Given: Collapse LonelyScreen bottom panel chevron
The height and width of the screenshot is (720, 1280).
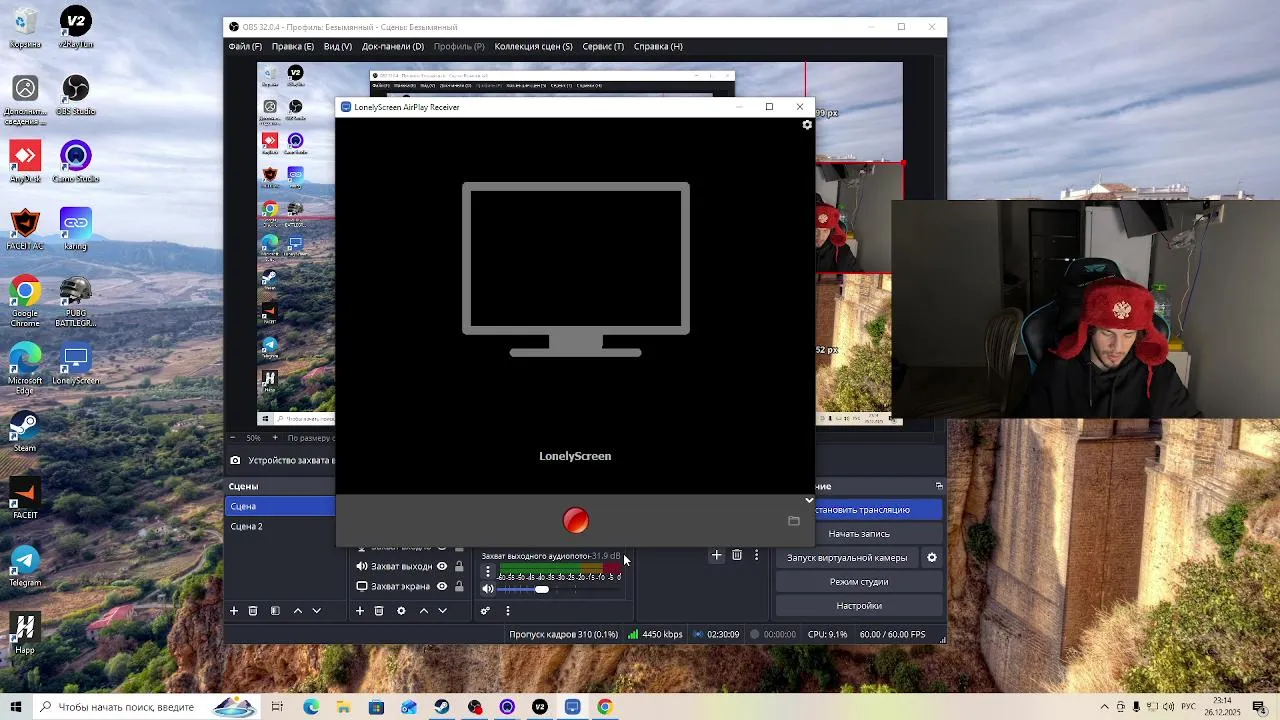Looking at the screenshot, I should coord(809,500).
